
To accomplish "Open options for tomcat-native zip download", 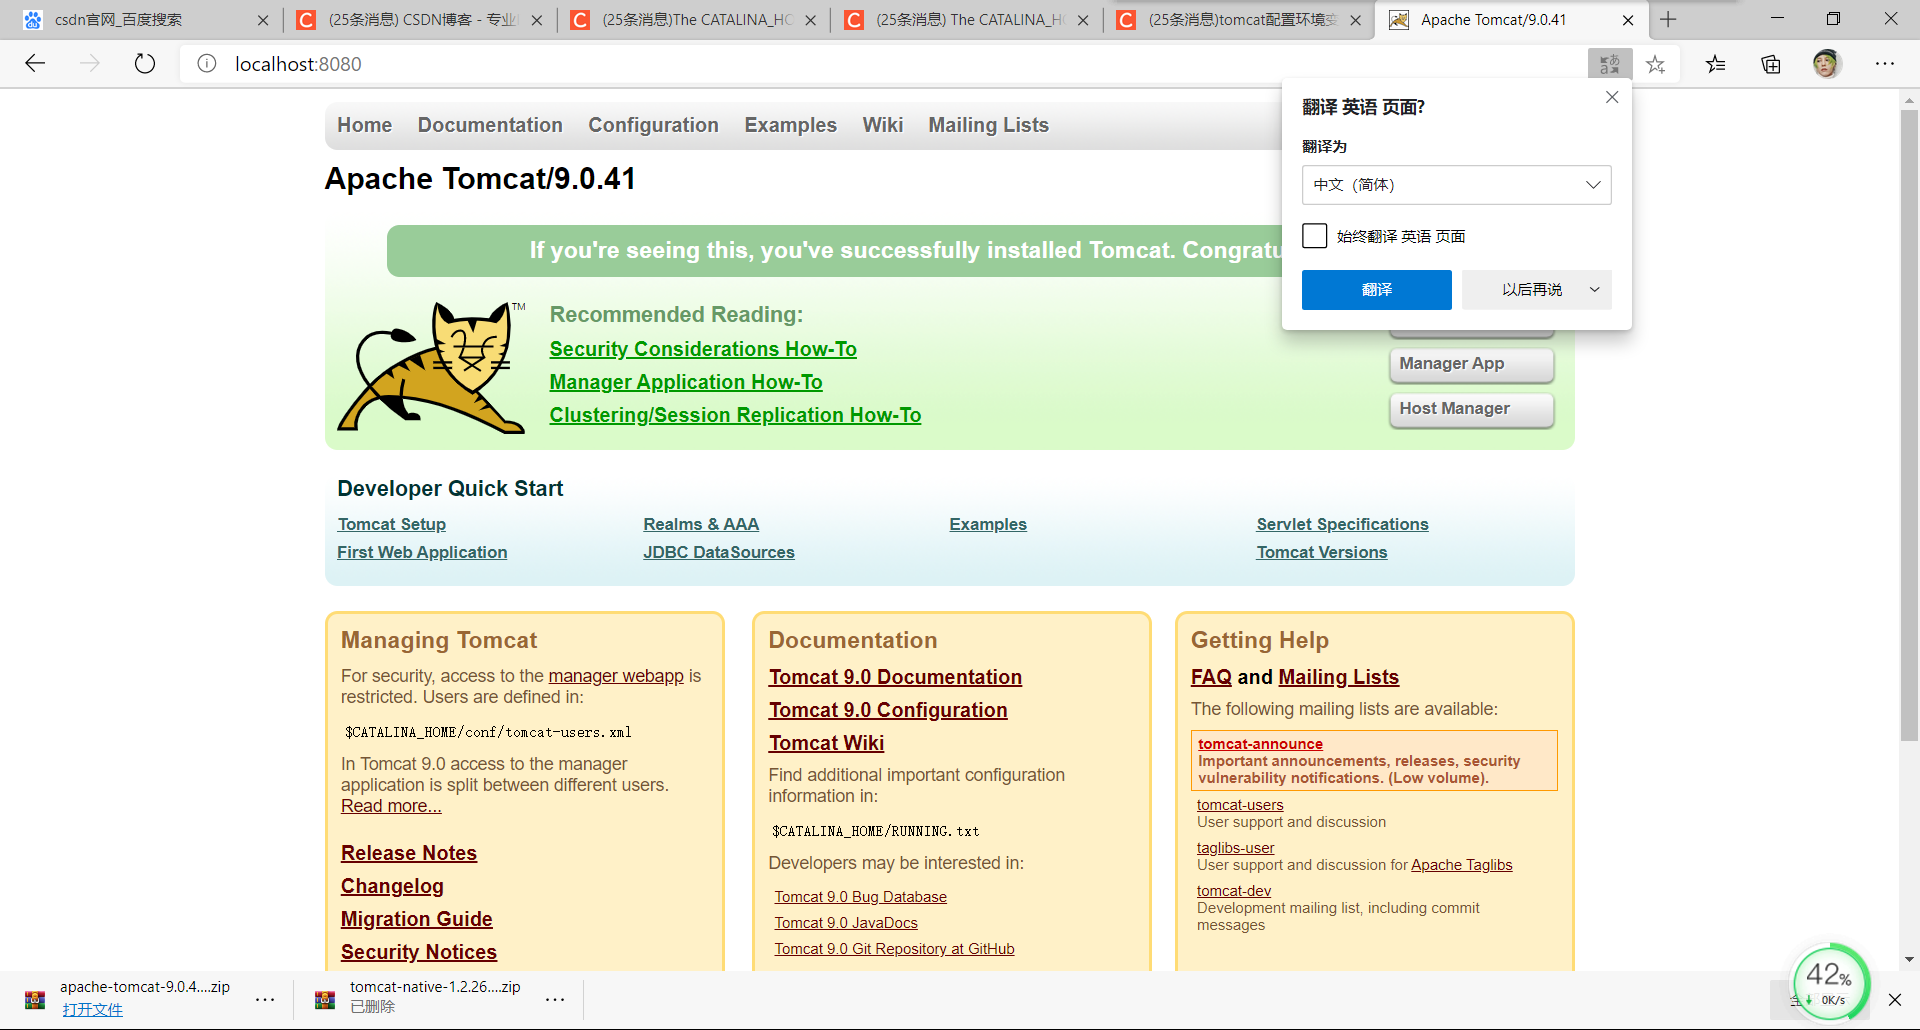I will click(555, 999).
